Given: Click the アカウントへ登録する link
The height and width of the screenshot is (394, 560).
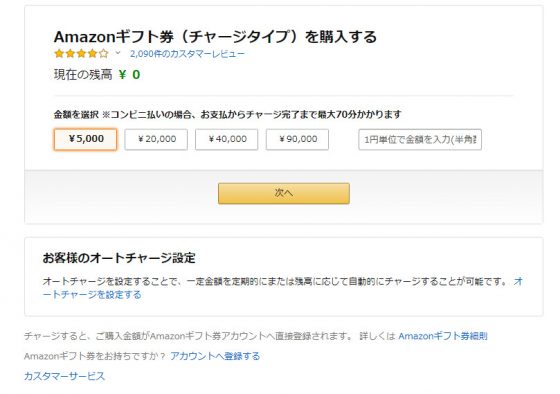Looking at the screenshot, I should 215,356.
